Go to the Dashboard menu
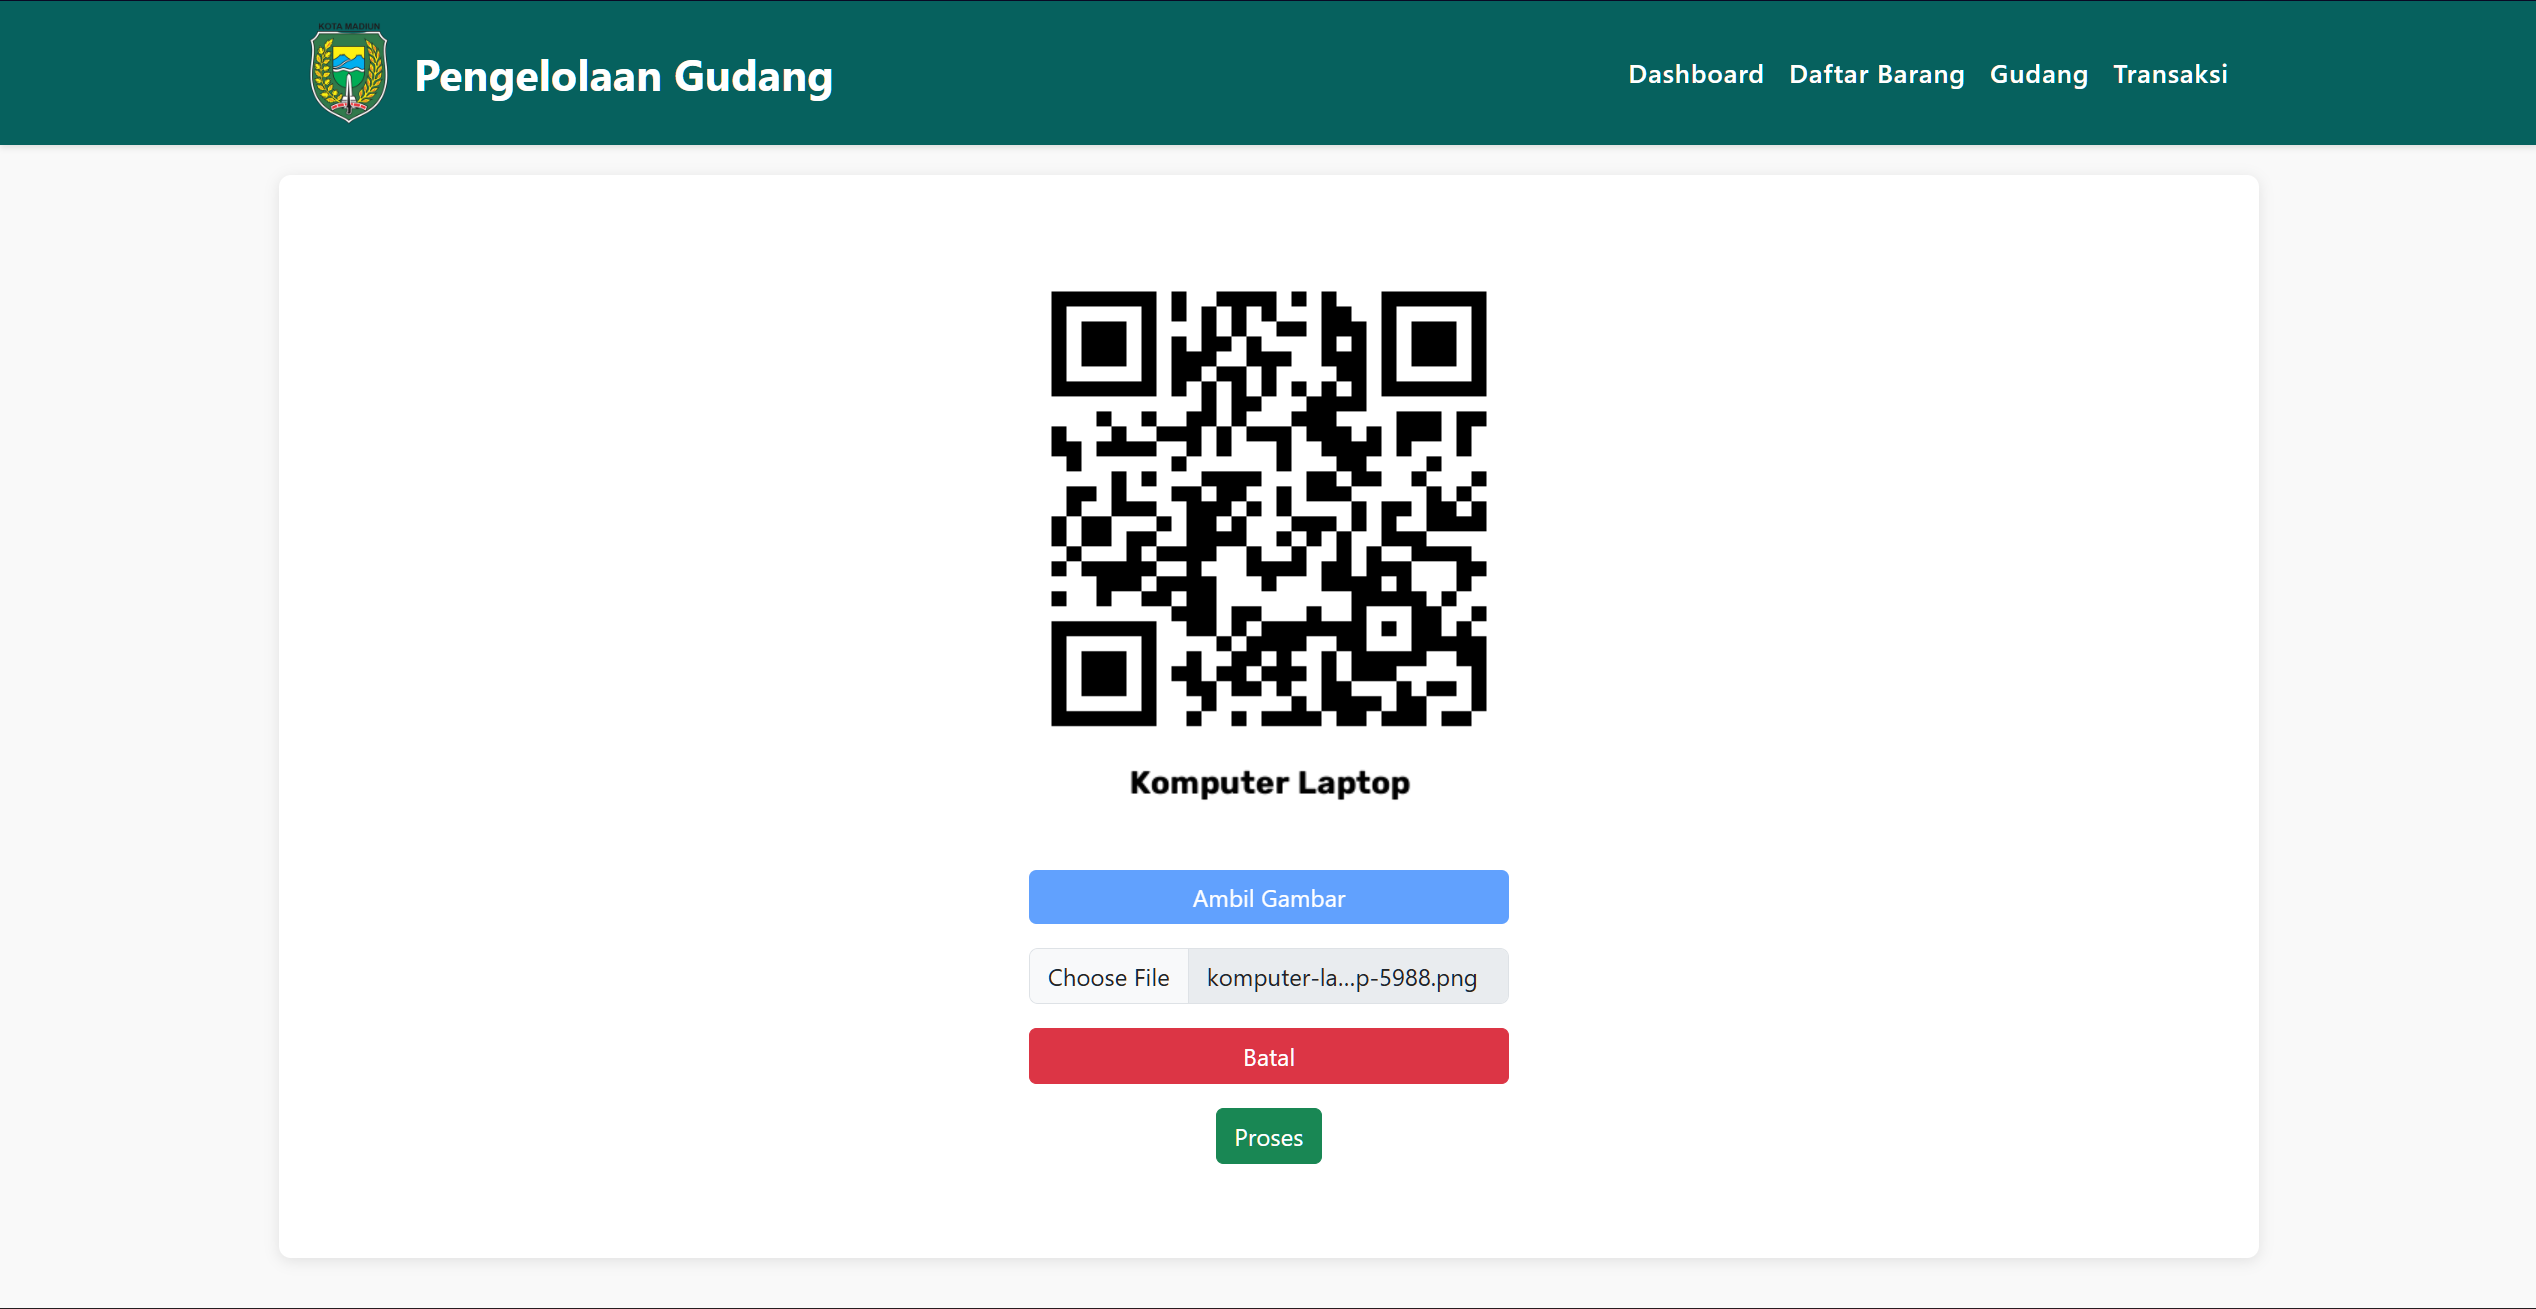The image size is (2536, 1309). pos(1695,74)
